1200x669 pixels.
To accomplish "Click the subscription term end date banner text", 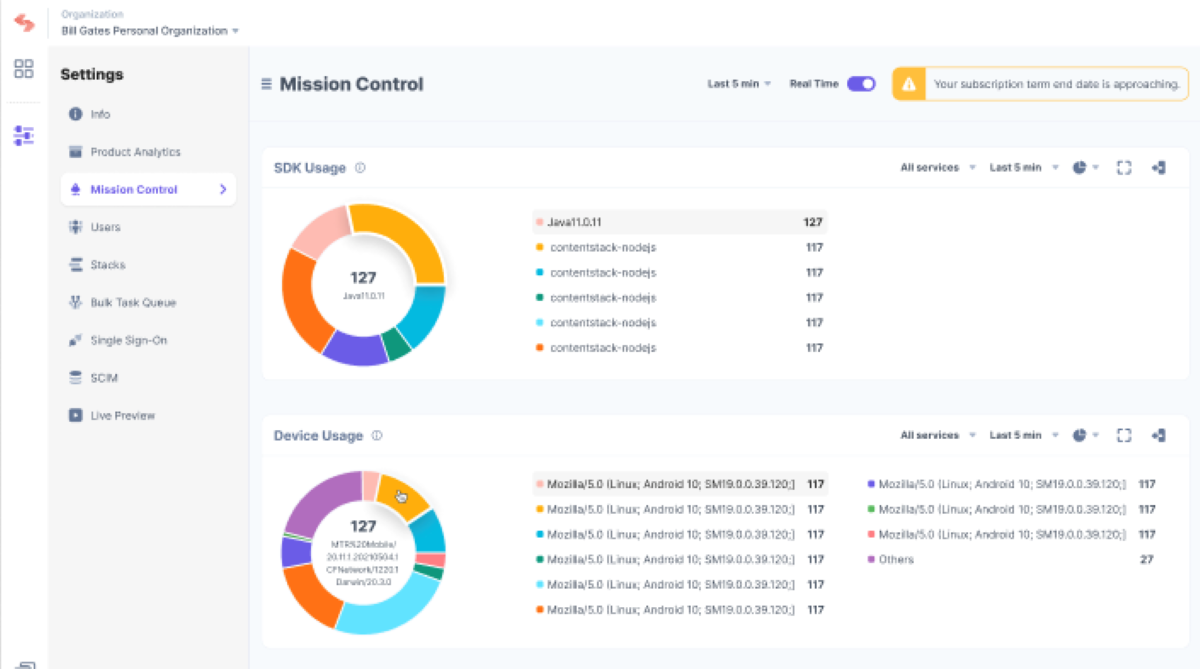I will [1056, 84].
